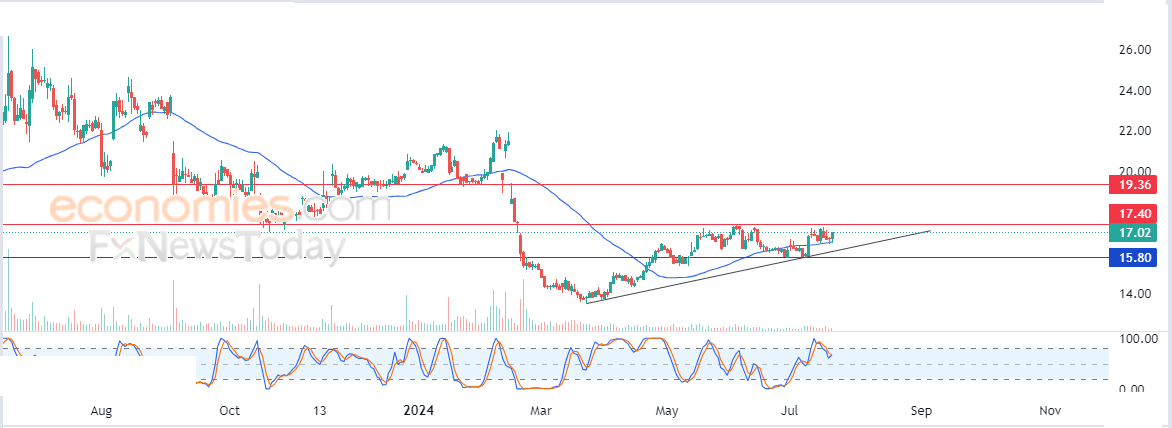Viewport: 1172px width, 428px height.
Task: Click the Aug label on time axis
Action: click(x=101, y=411)
